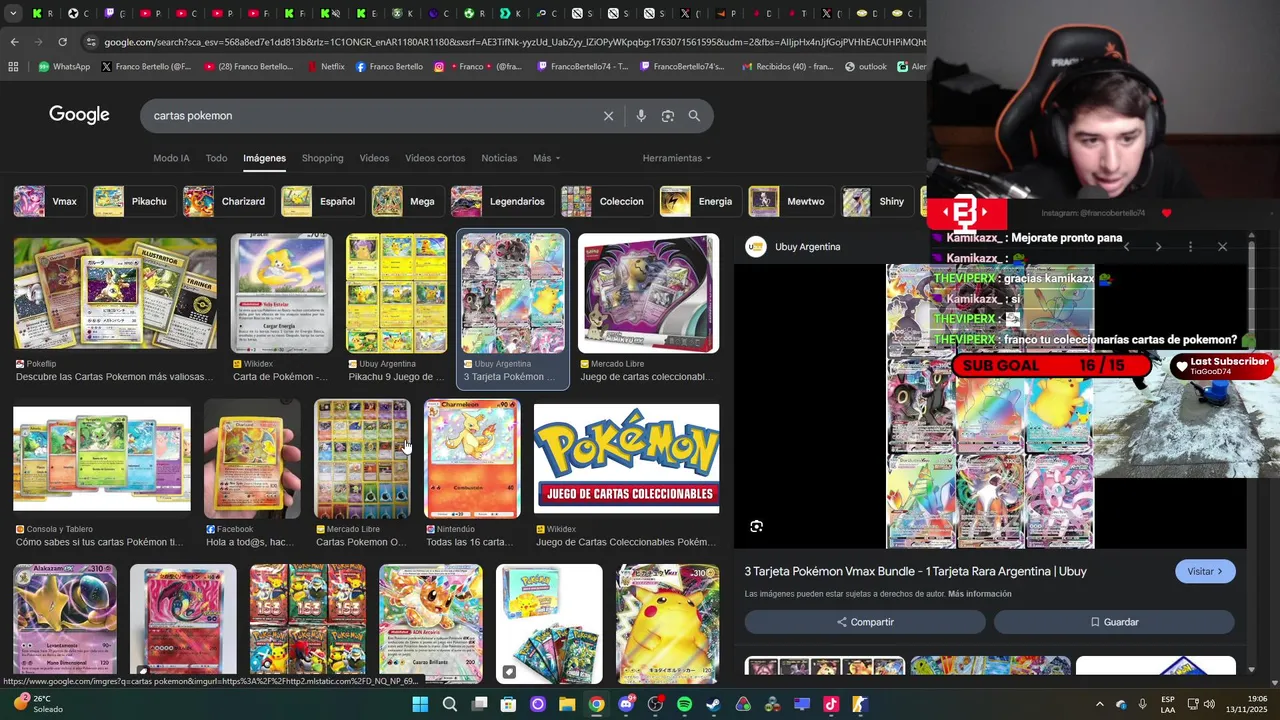Image resolution: width=1280 pixels, height=720 pixels.
Task: Clear the Google search box text
Action: [608, 116]
